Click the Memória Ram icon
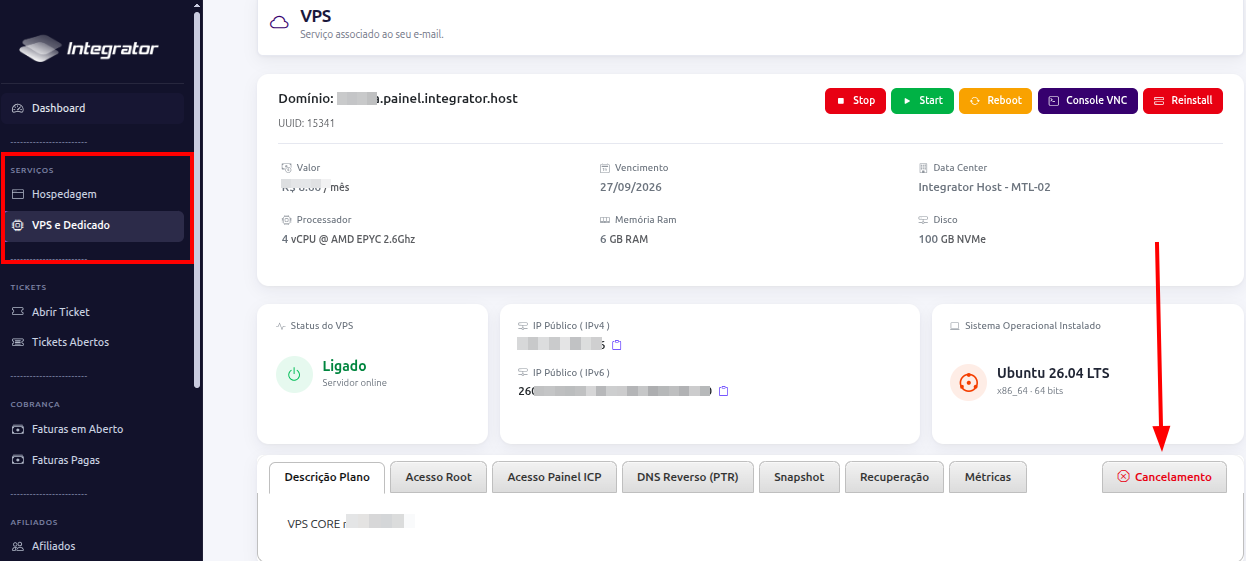Screen dimensions: 1246x561 (x=605, y=219)
